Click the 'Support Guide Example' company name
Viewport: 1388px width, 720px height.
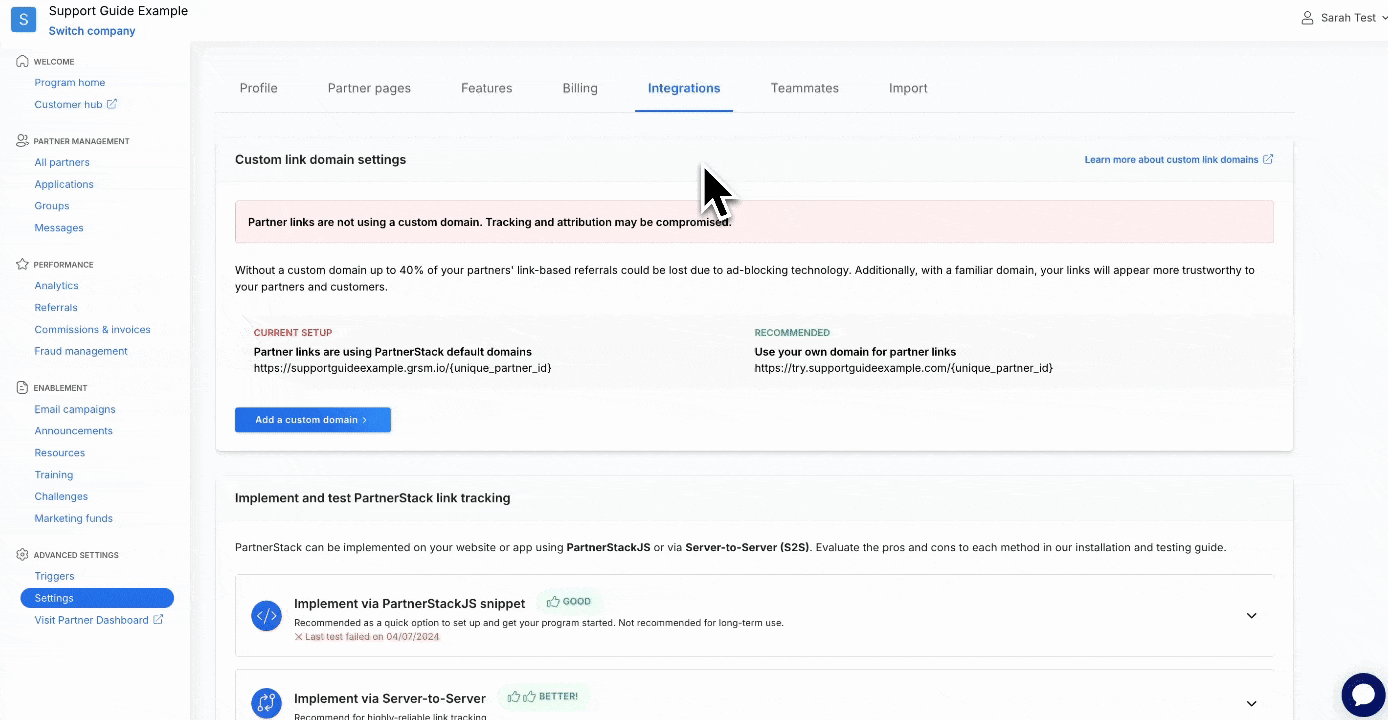pos(118,11)
